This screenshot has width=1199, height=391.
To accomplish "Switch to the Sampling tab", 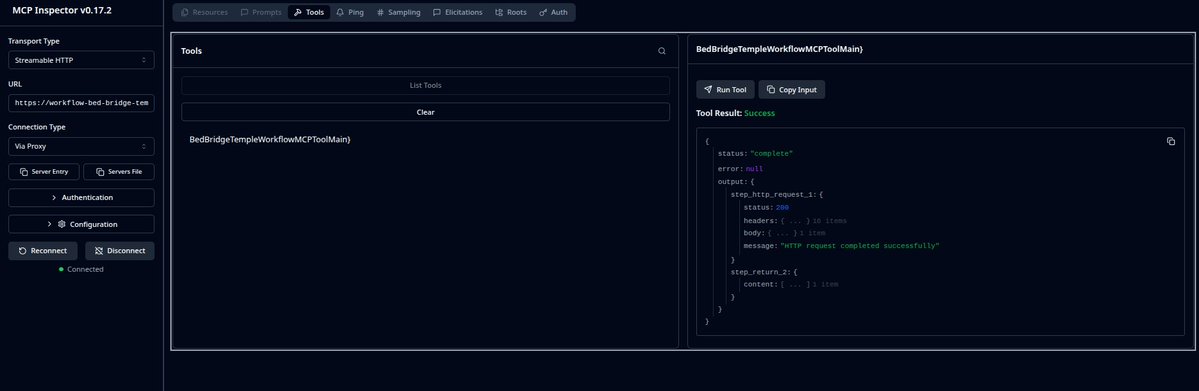I will click(398, 12).
